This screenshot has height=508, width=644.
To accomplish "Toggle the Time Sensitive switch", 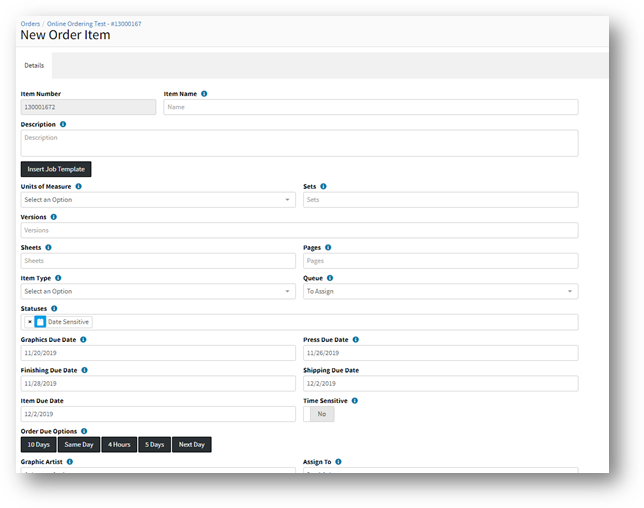I will 319,414.
